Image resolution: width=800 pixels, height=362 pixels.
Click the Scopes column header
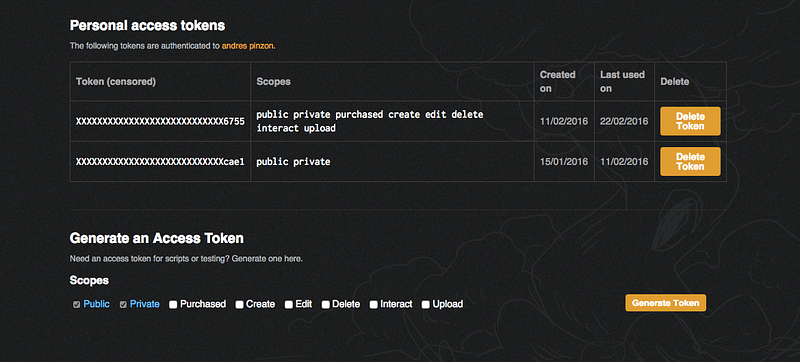tap(273, 82)
